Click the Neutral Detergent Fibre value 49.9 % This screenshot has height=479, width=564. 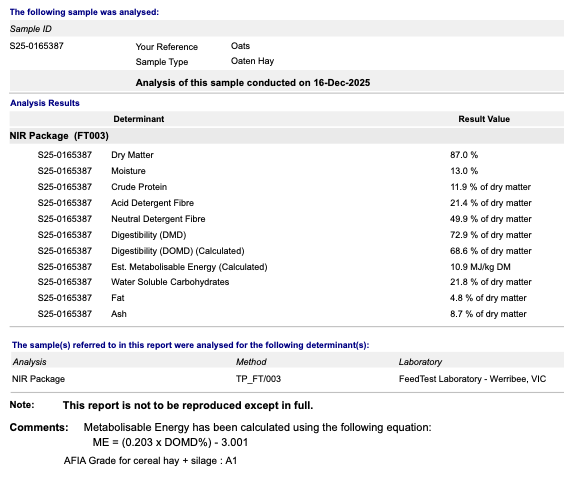pos(491,219)
